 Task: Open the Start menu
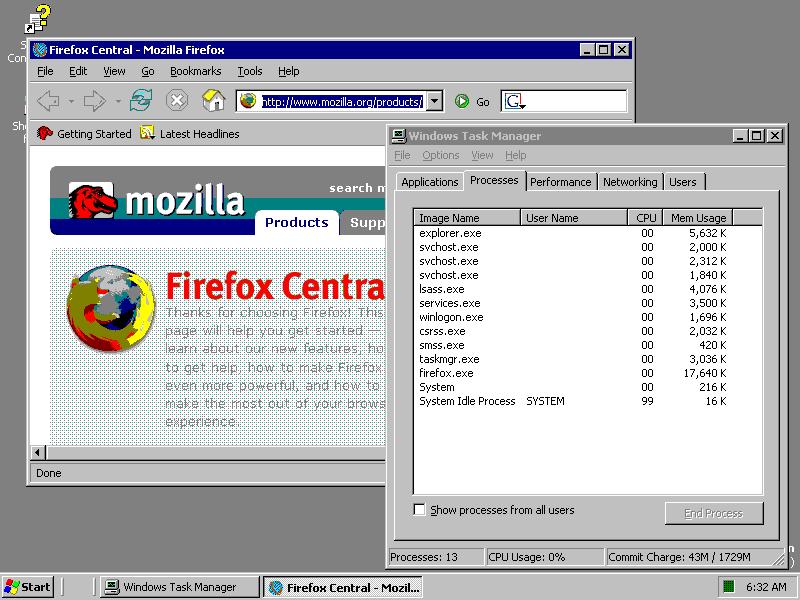pos(28,587)
